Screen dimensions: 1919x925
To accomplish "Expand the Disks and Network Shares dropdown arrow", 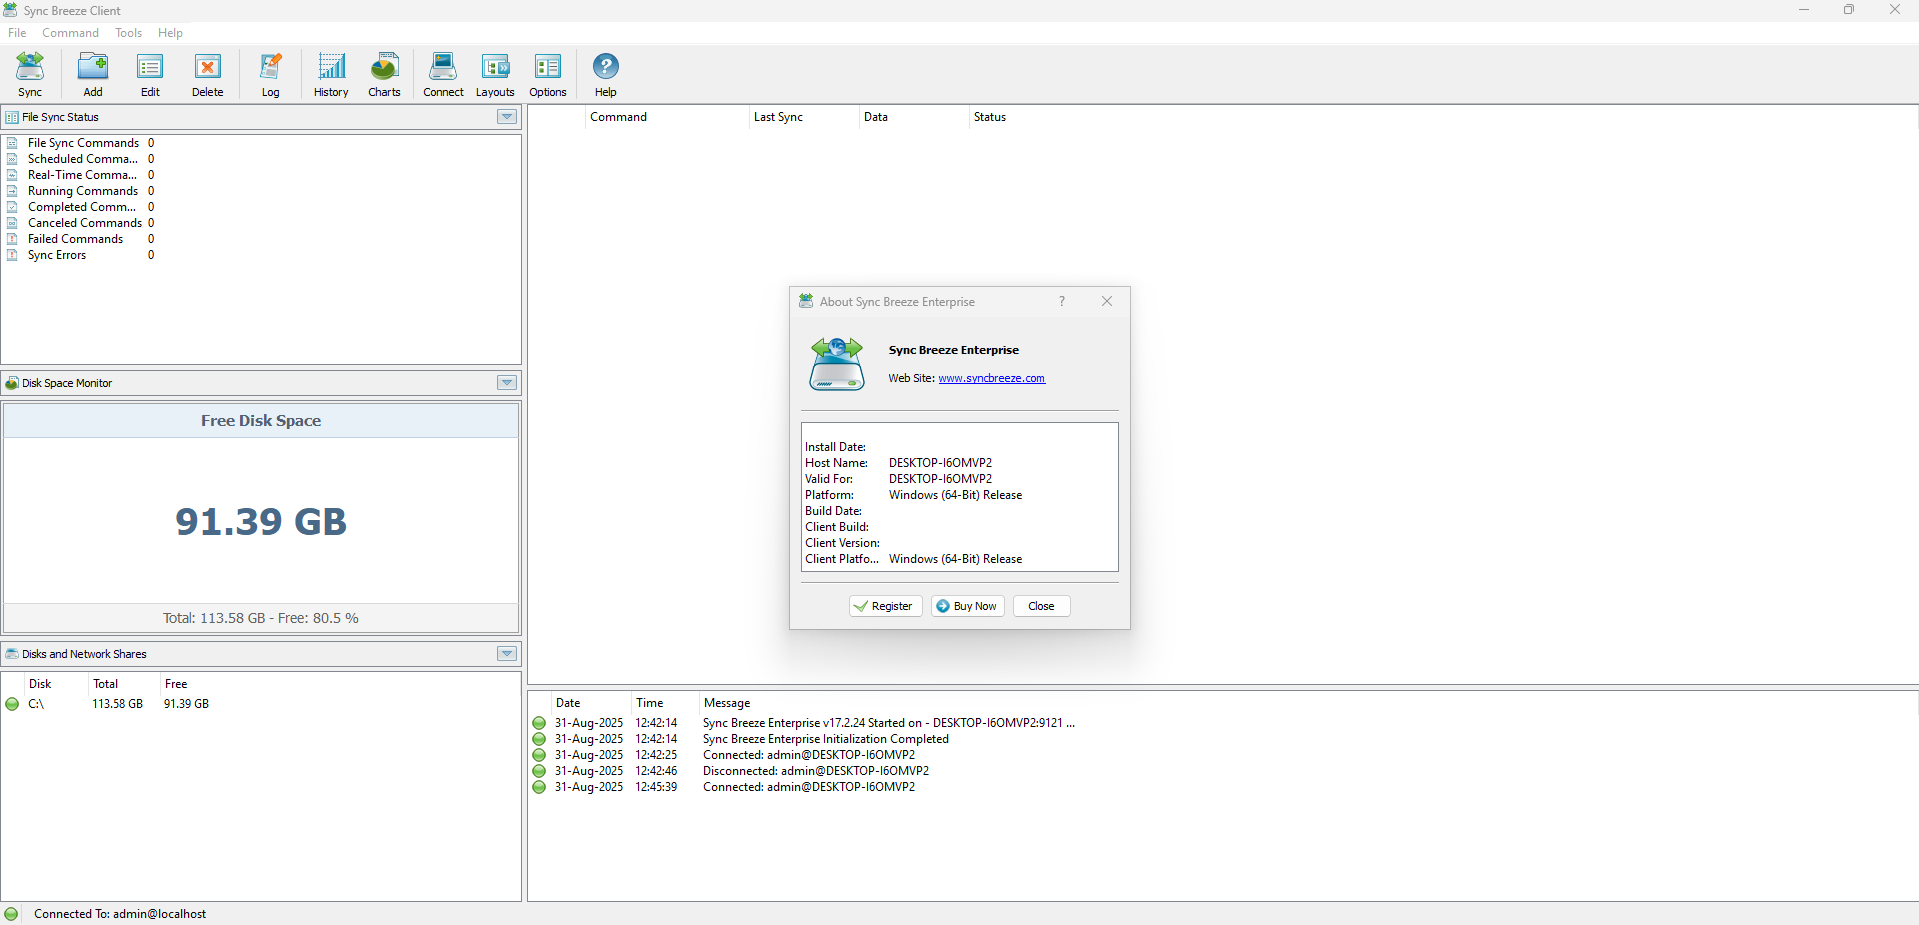I will (507, 654).
